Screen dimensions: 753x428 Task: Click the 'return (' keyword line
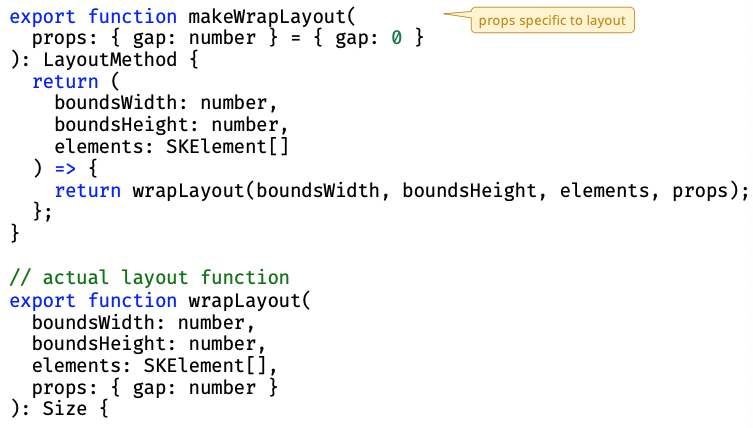click(x=65, y=82)
